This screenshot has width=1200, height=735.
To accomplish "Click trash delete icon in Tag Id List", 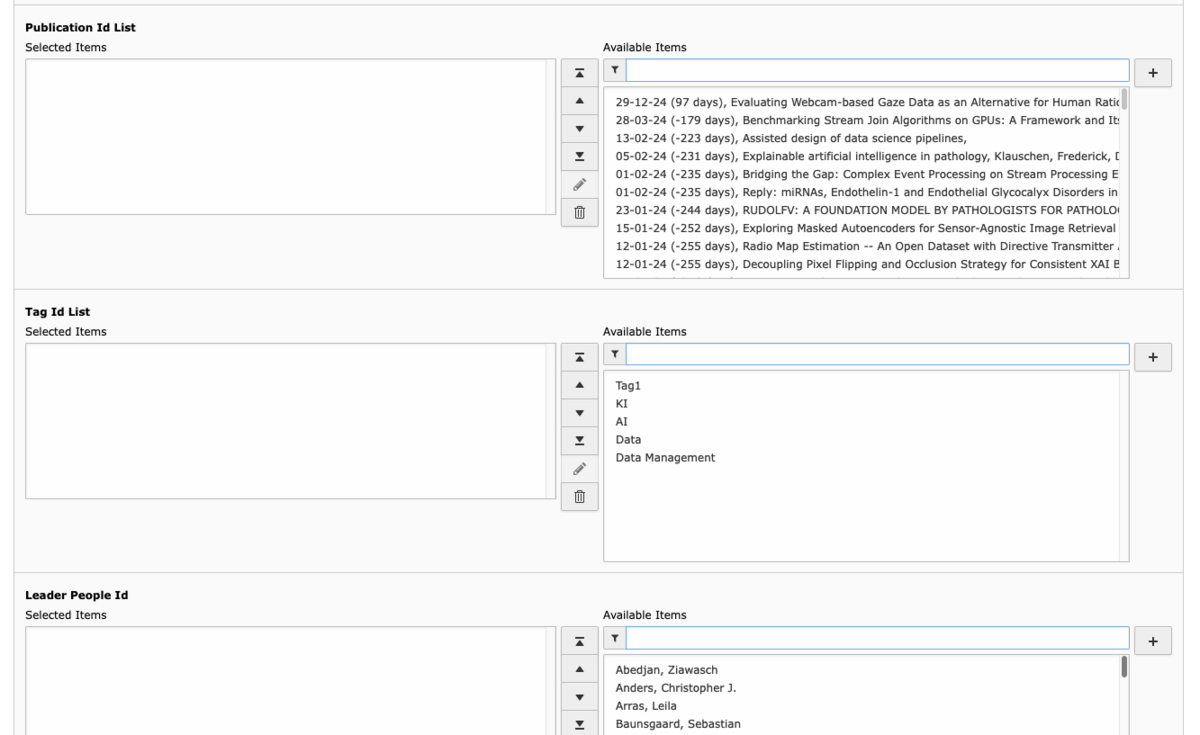I will (580, 496).
